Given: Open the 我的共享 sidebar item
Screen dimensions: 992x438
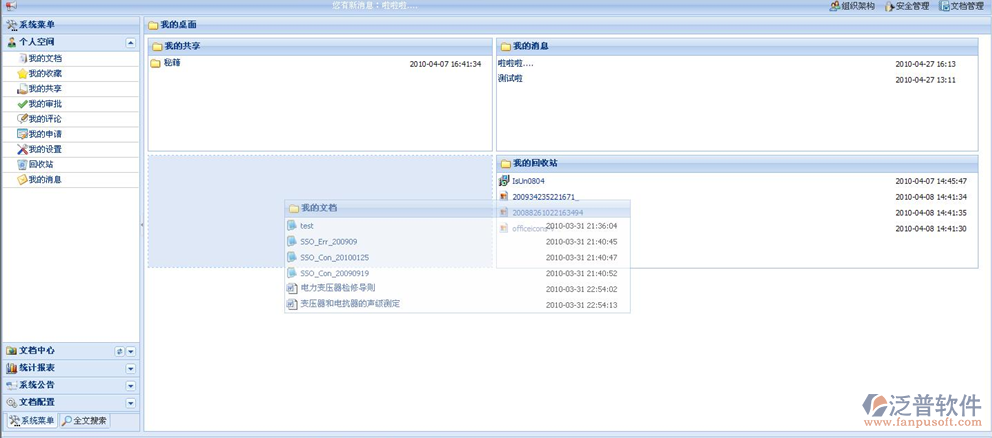Looking at the screenshot, I should (x=70, y=89).
